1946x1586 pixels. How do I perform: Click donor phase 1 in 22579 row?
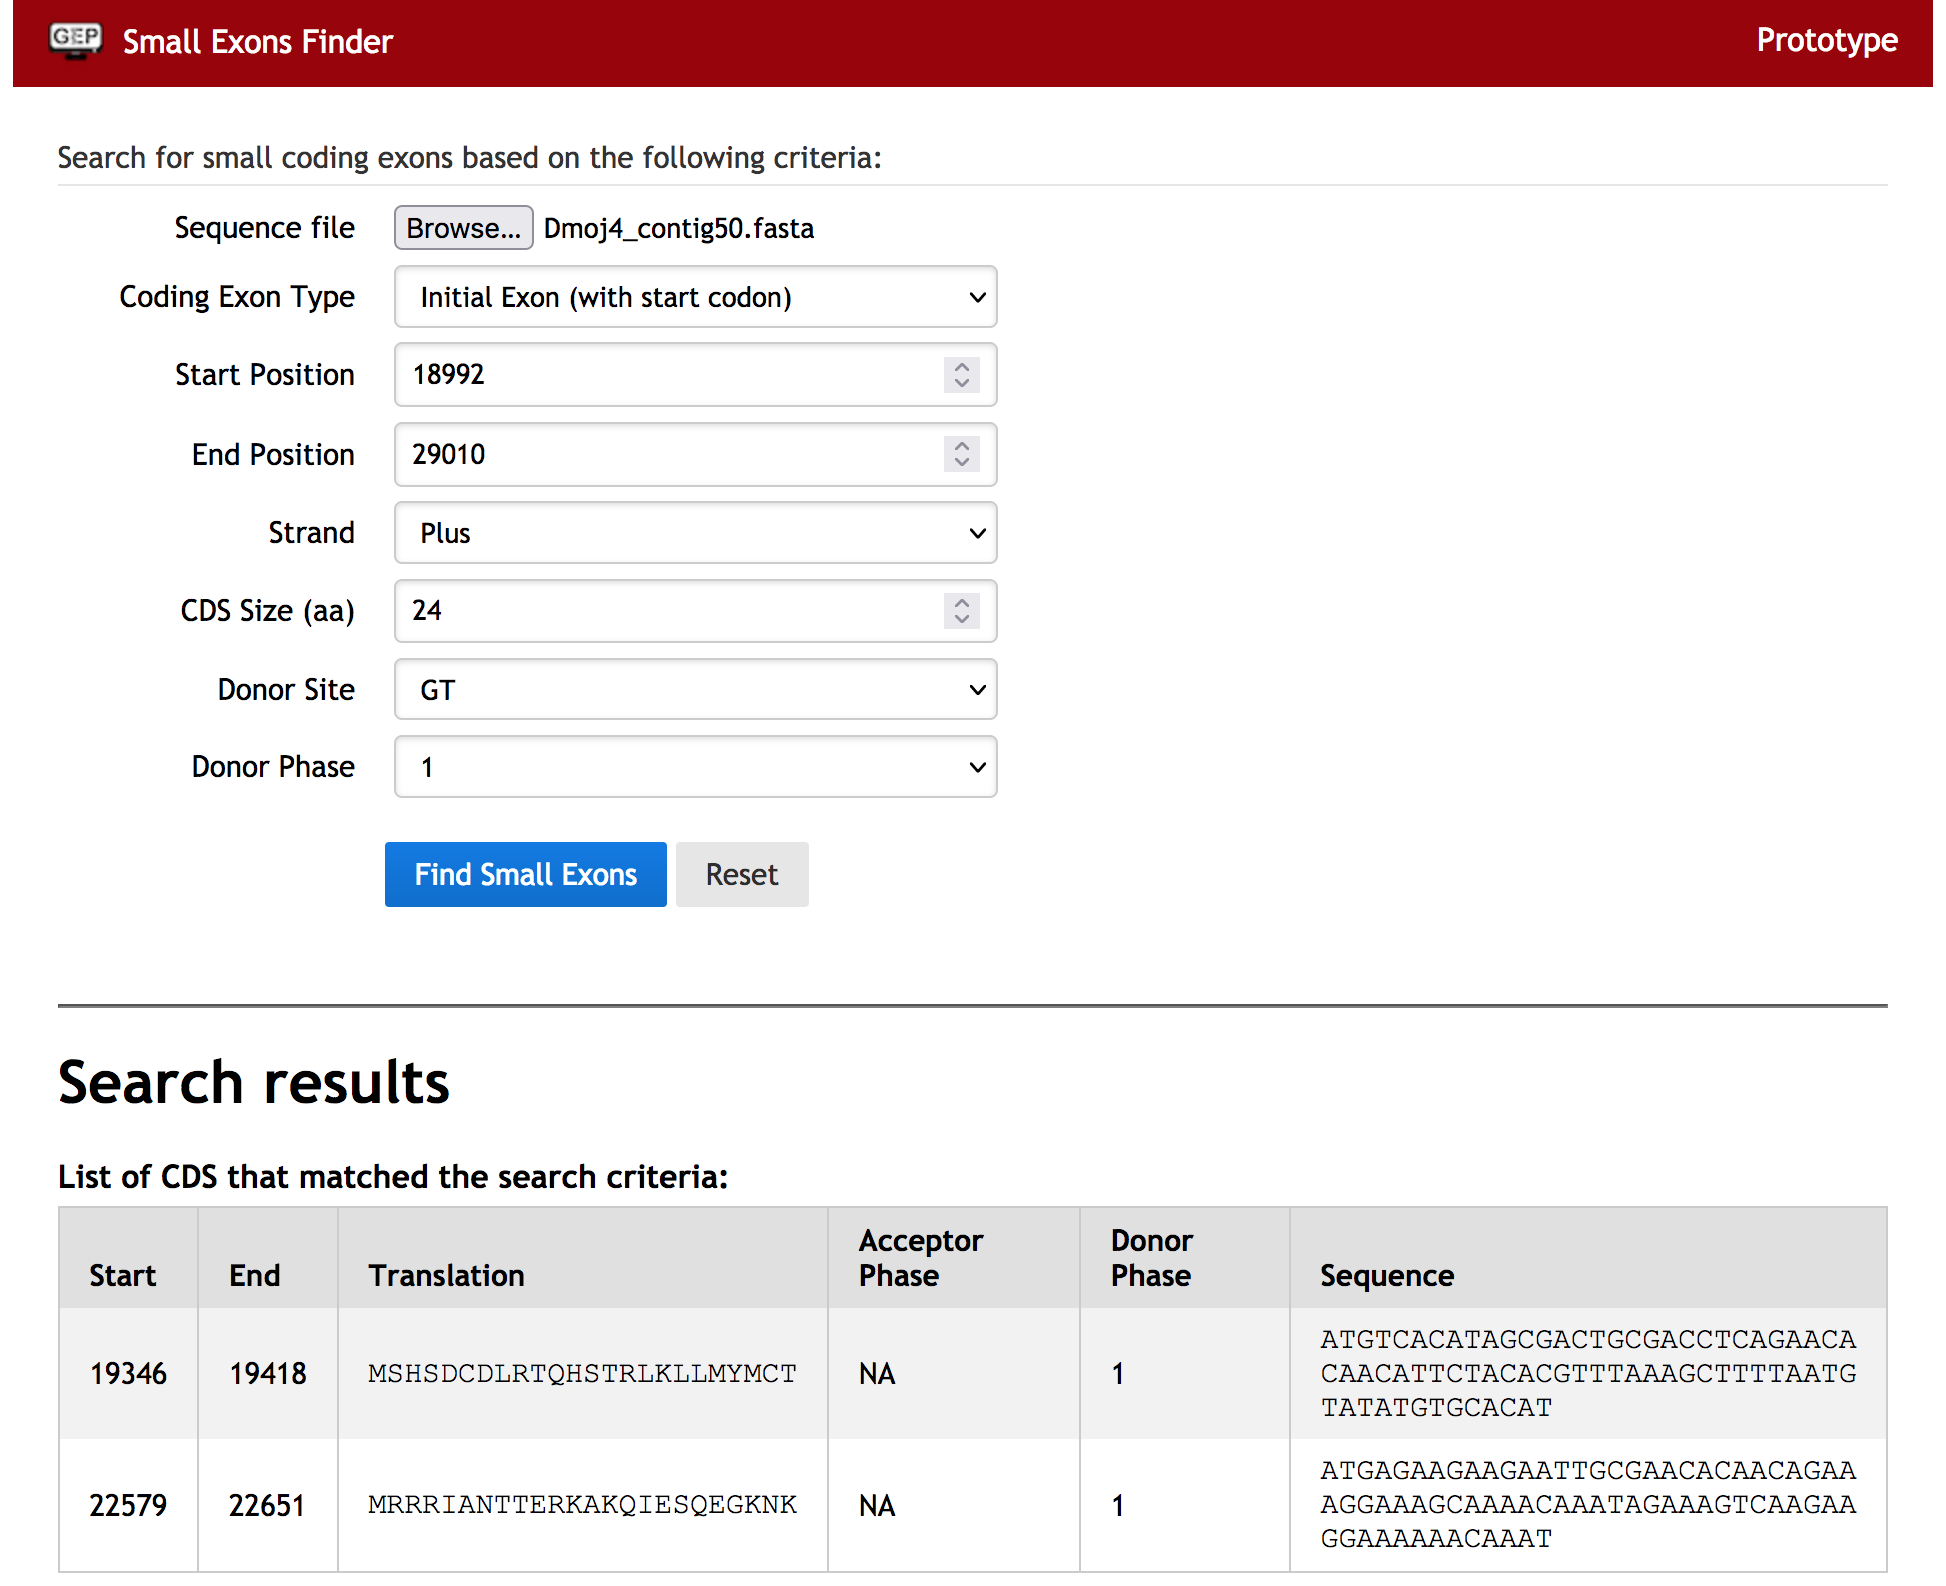(x=1118, y=1506)
